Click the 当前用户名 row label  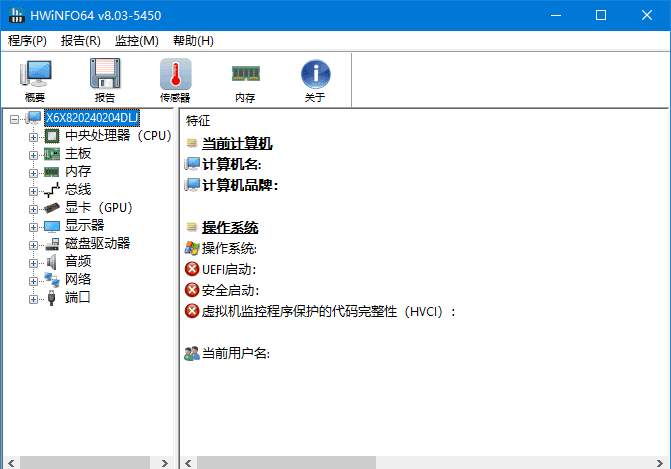click(x=235, y=353)
